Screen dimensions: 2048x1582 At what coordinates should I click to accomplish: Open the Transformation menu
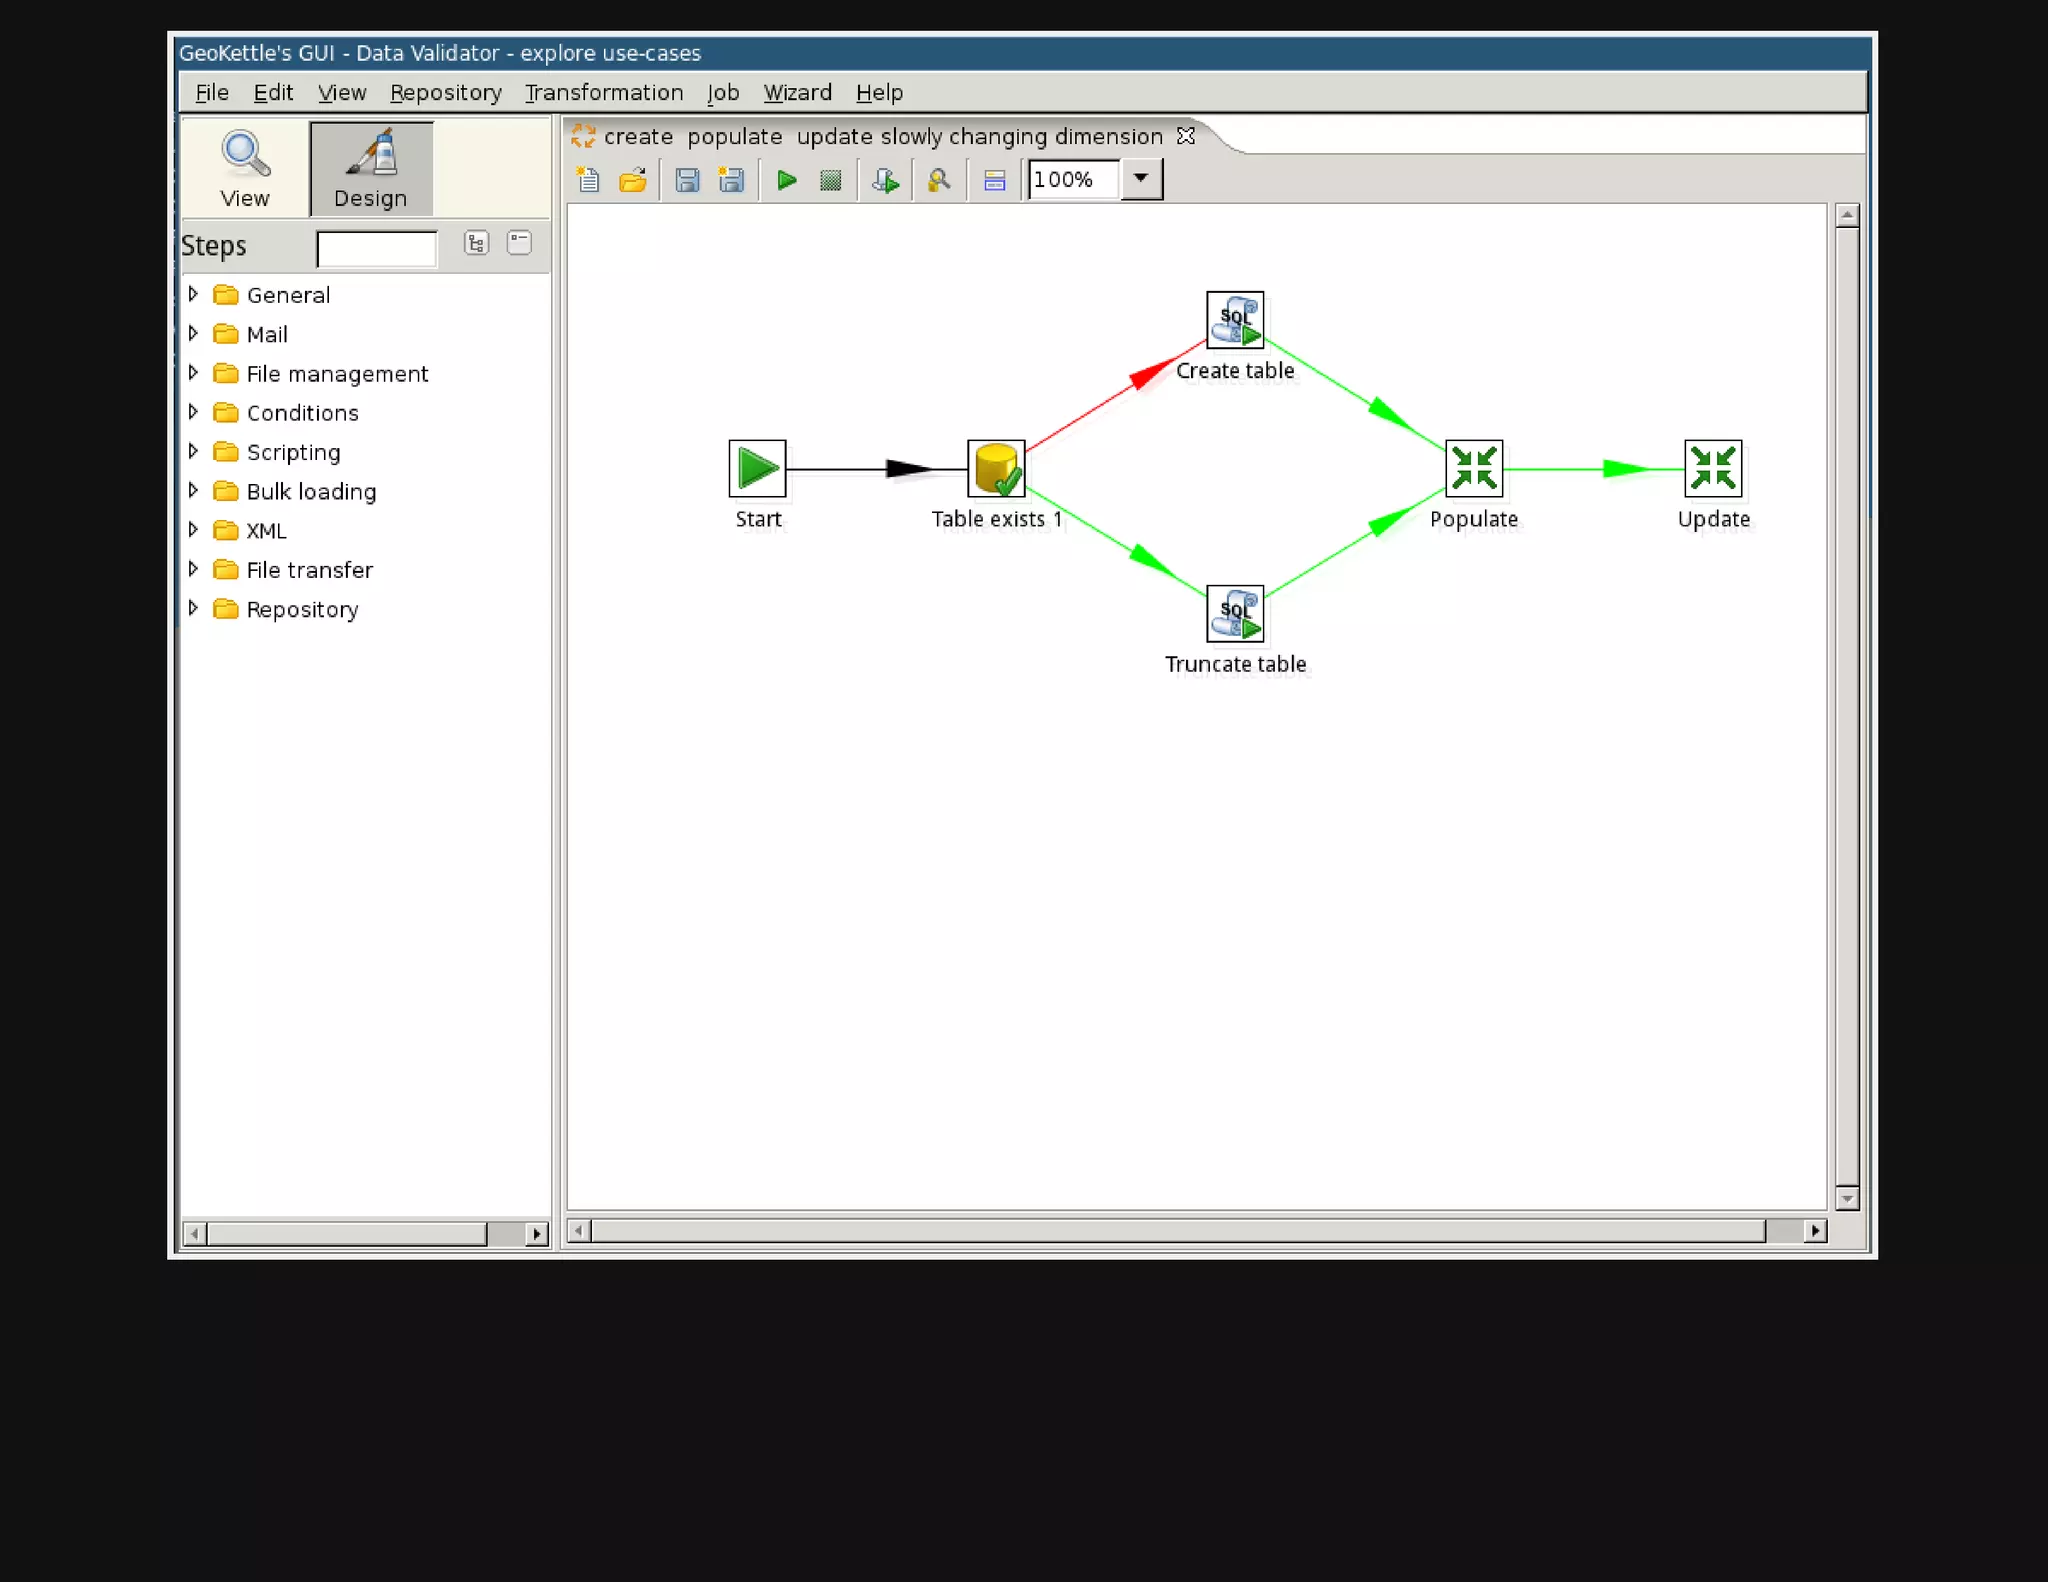604,92
